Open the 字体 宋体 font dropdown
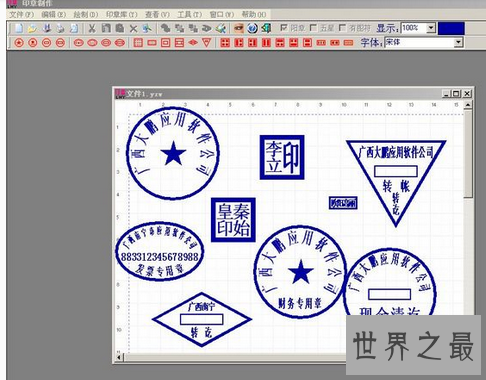Viewport: 486px width, 380px height. [459, 42]
